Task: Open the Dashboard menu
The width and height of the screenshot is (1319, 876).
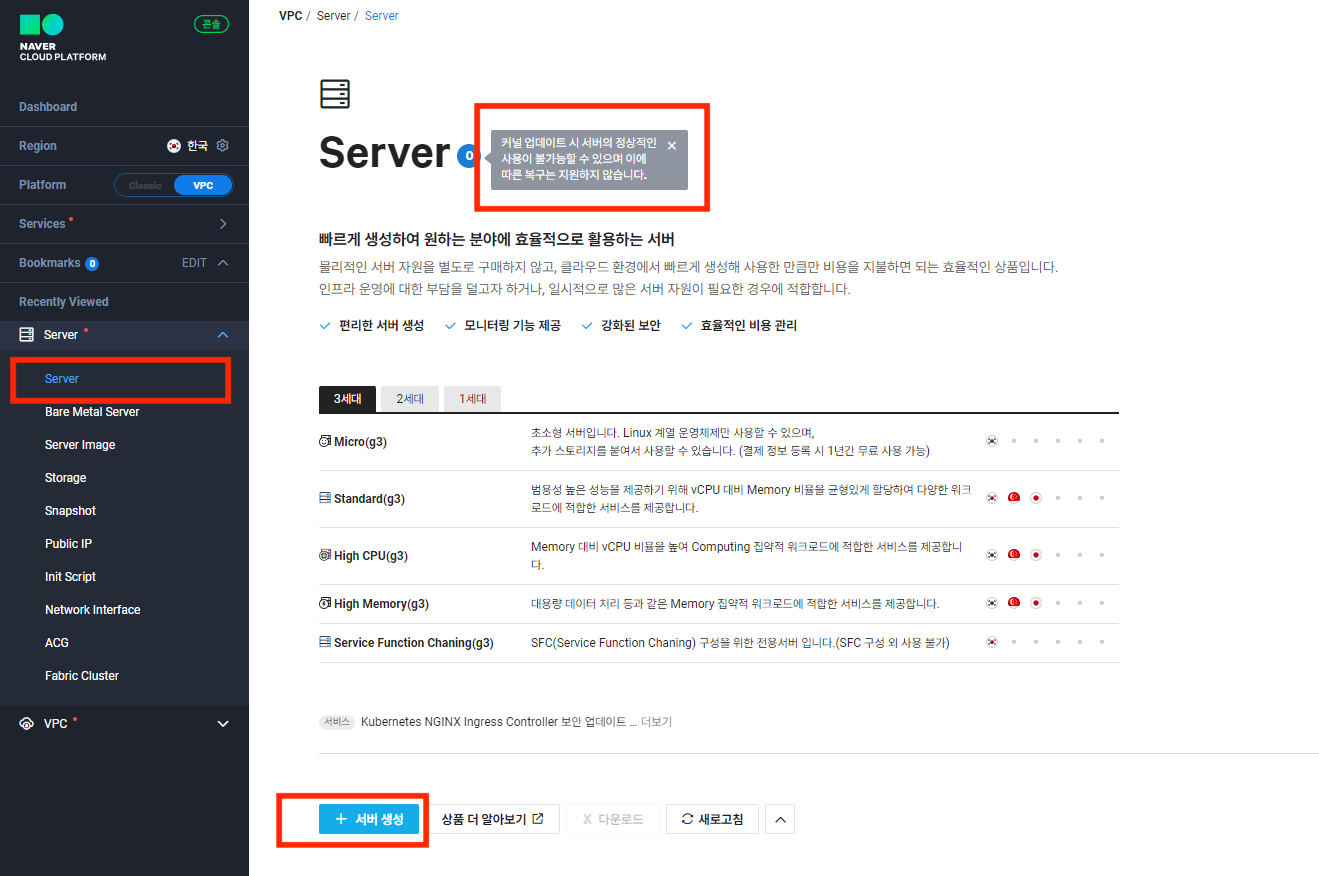Action: tap(48, 107)
